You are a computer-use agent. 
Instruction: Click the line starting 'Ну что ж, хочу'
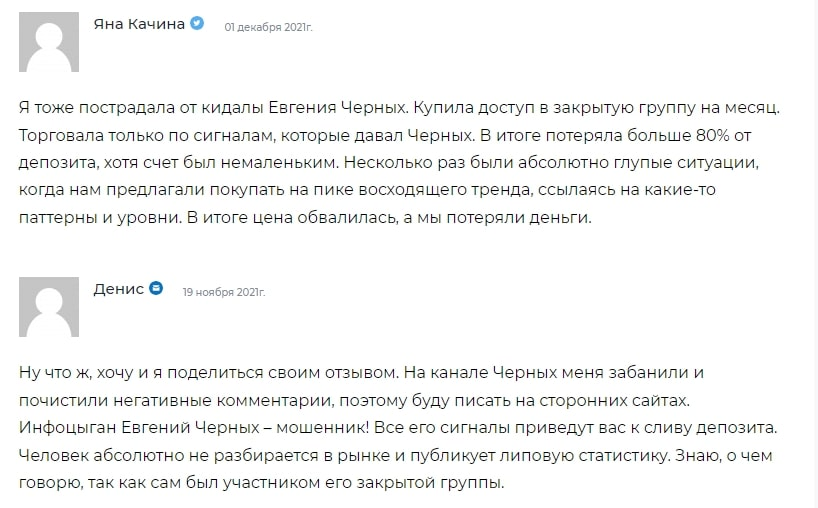pos(362,372)
